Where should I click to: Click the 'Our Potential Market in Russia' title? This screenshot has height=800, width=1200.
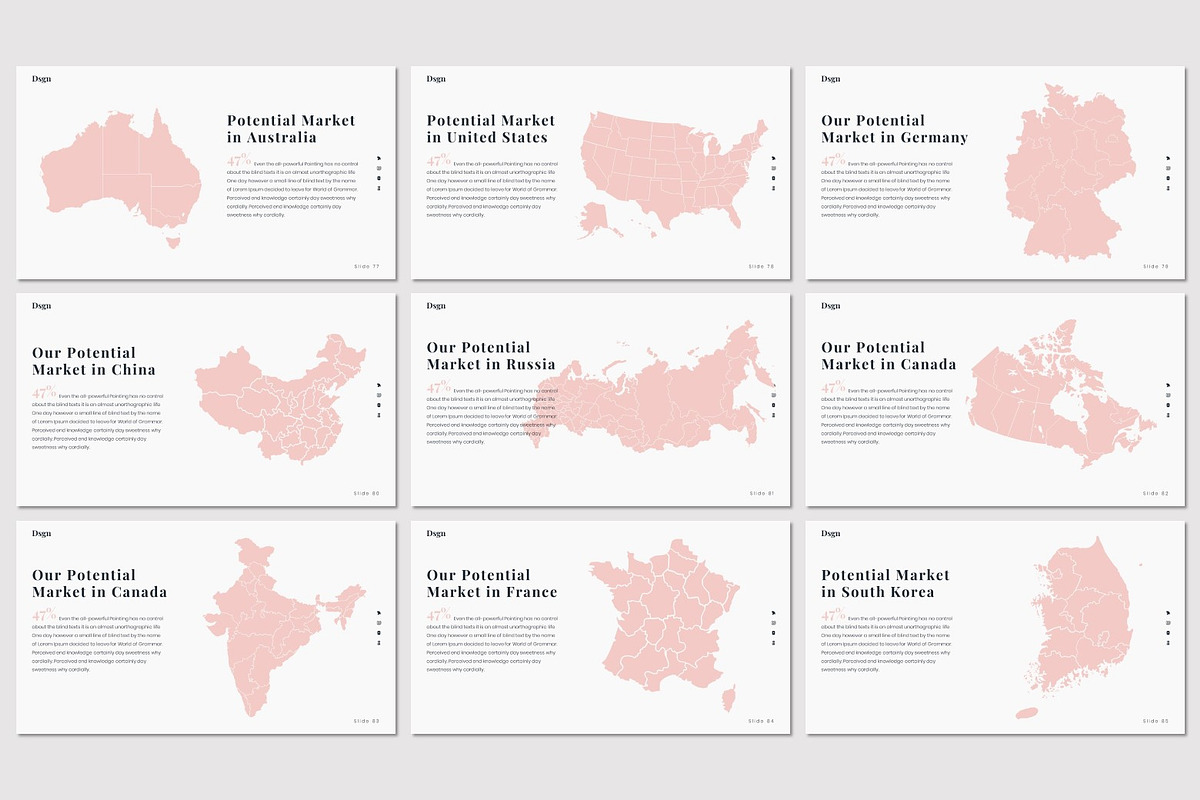491,356
